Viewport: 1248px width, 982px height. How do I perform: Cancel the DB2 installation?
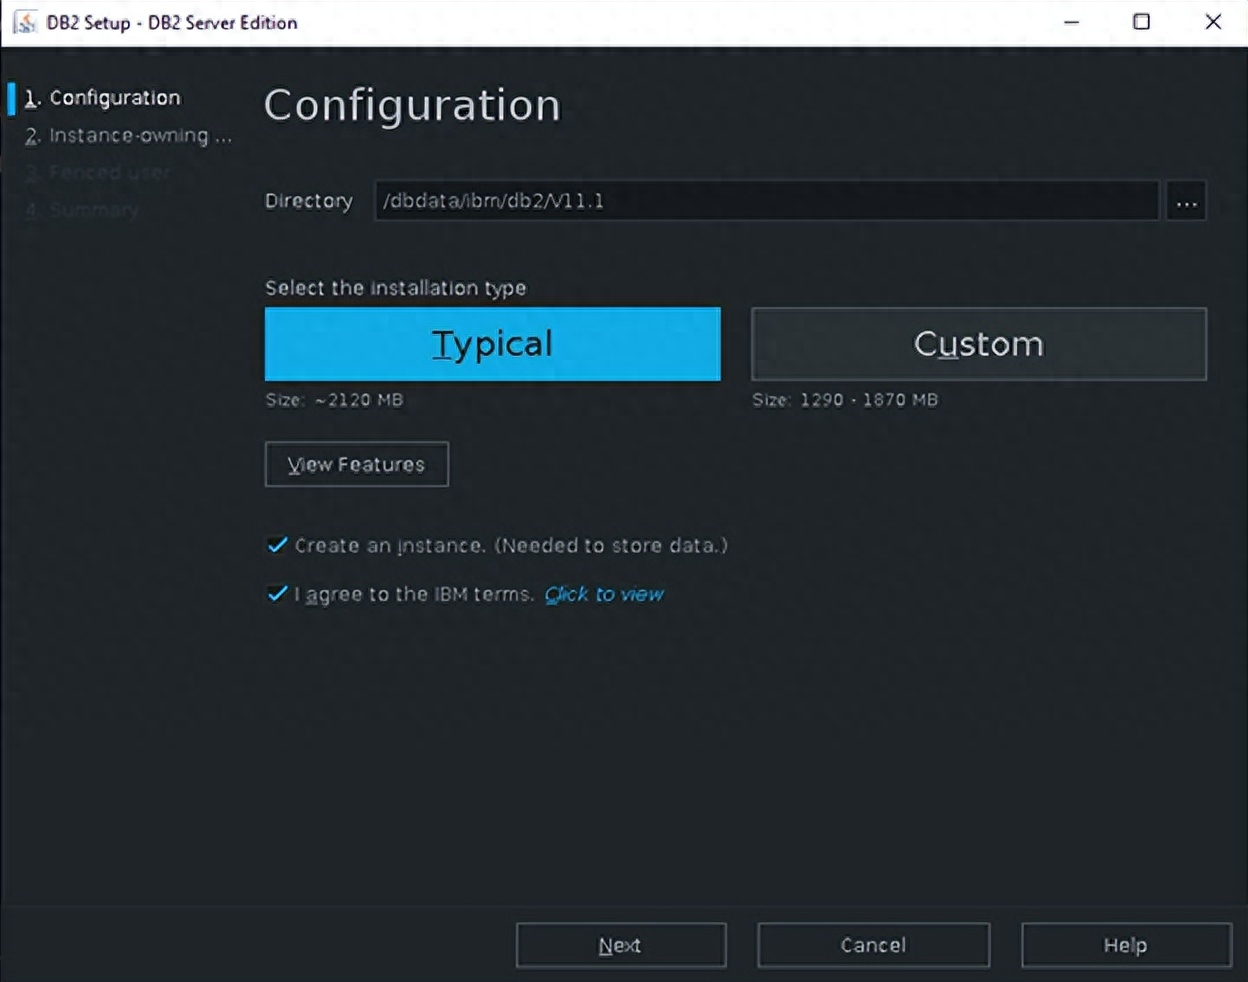tap(873, 945)
